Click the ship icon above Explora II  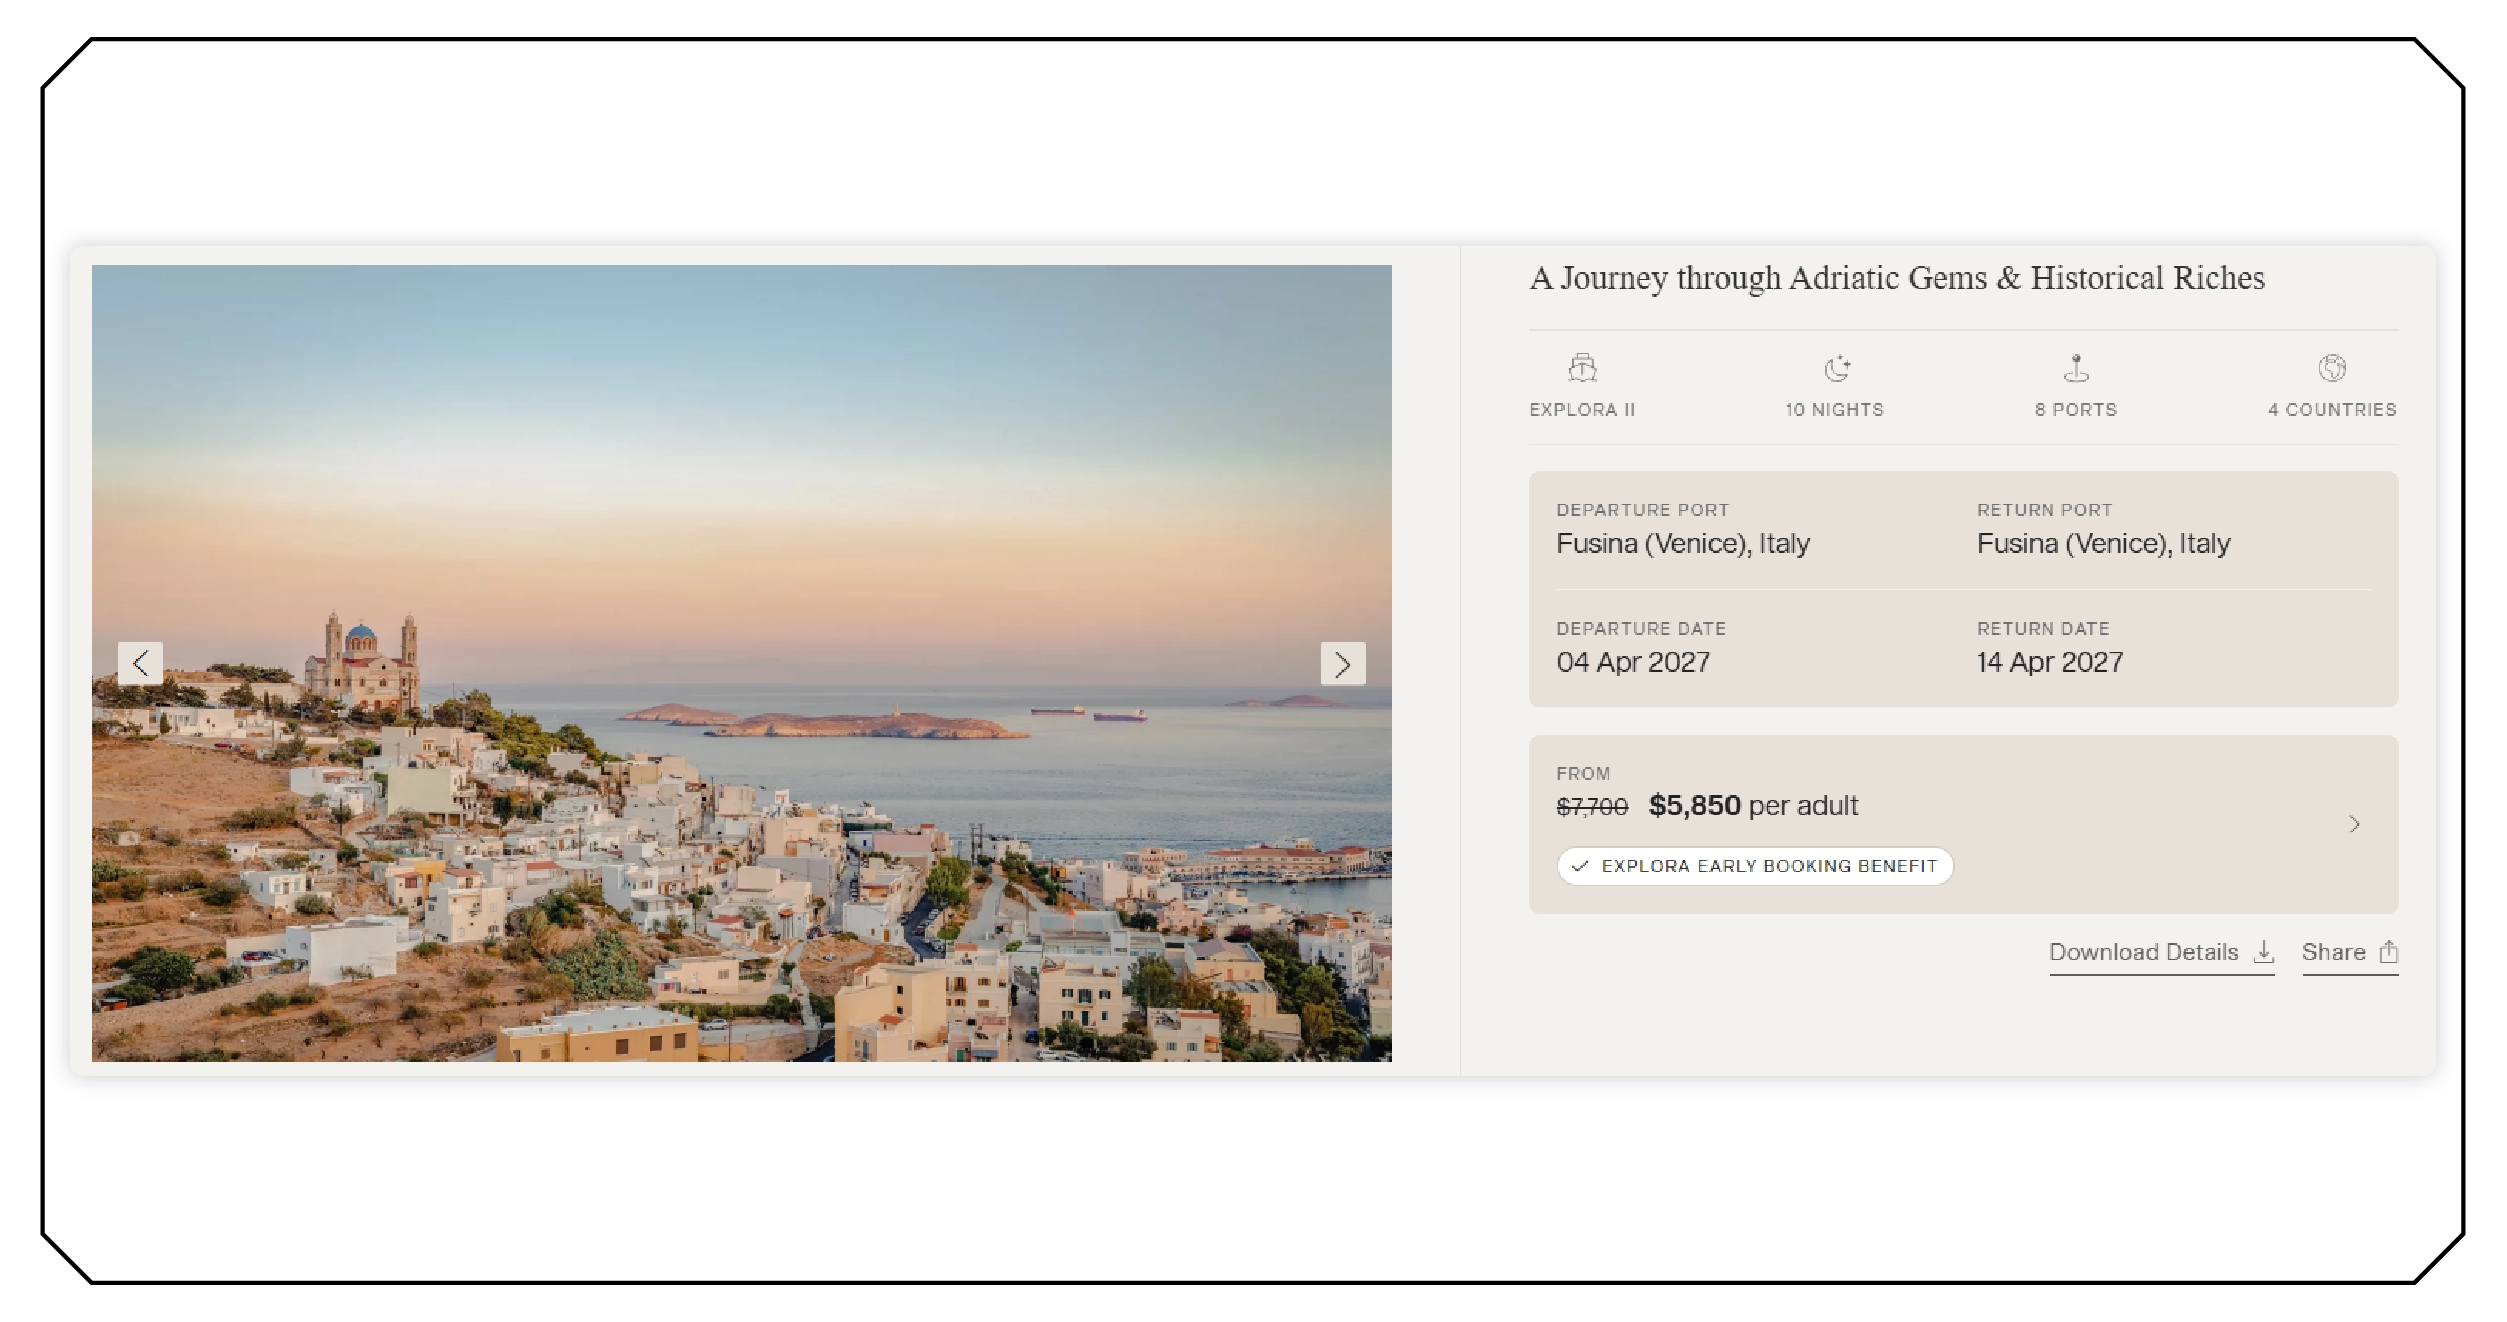1582,368
